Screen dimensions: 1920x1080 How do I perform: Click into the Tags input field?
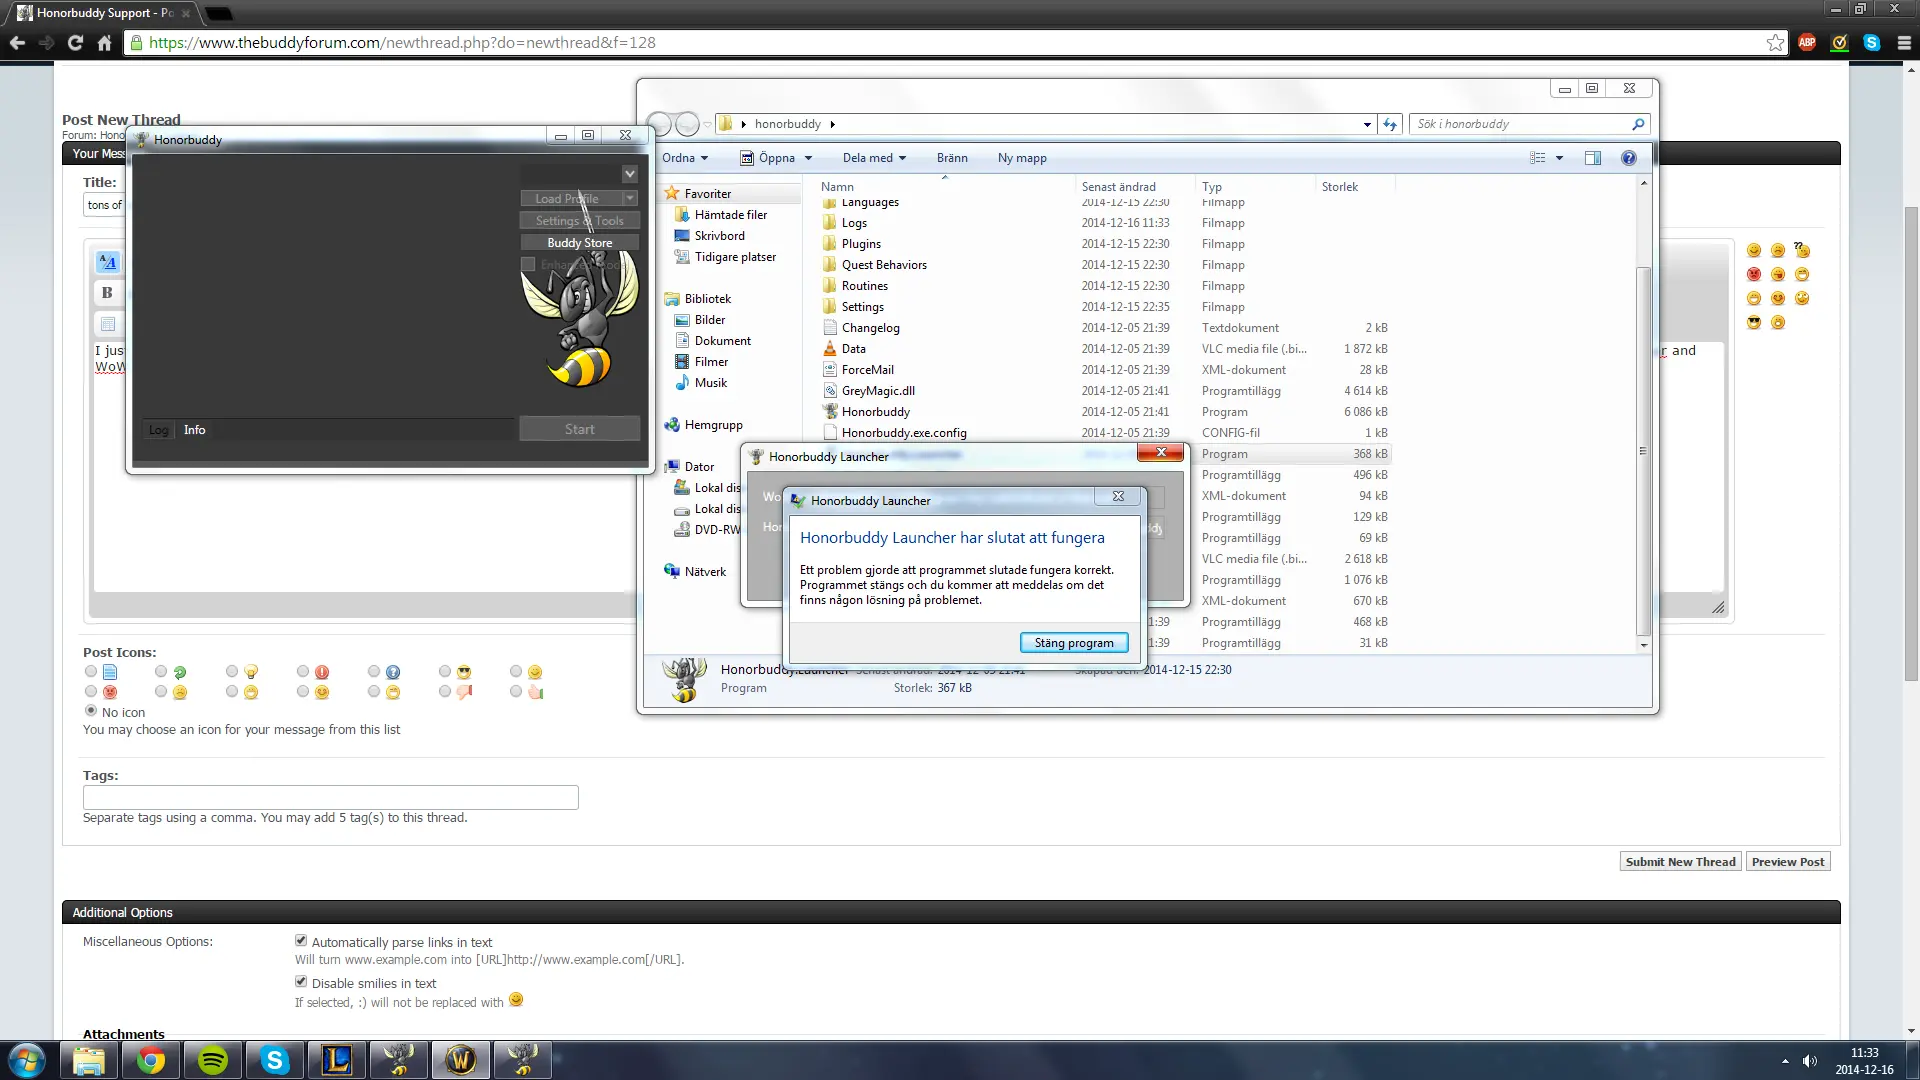click(330, 797)
